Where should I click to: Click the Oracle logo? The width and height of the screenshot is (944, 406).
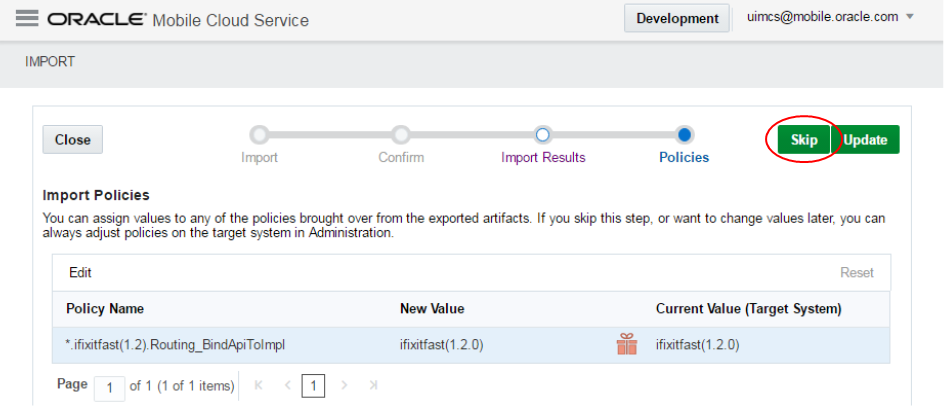pos(96,20)
